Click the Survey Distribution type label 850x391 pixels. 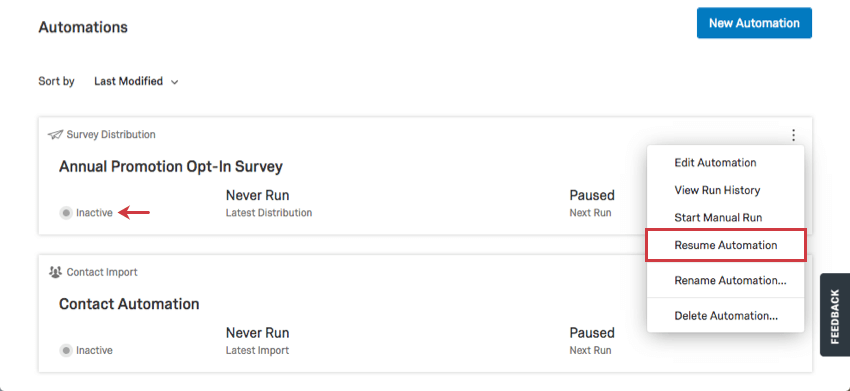pyautogui.click(x=111, y=134)
